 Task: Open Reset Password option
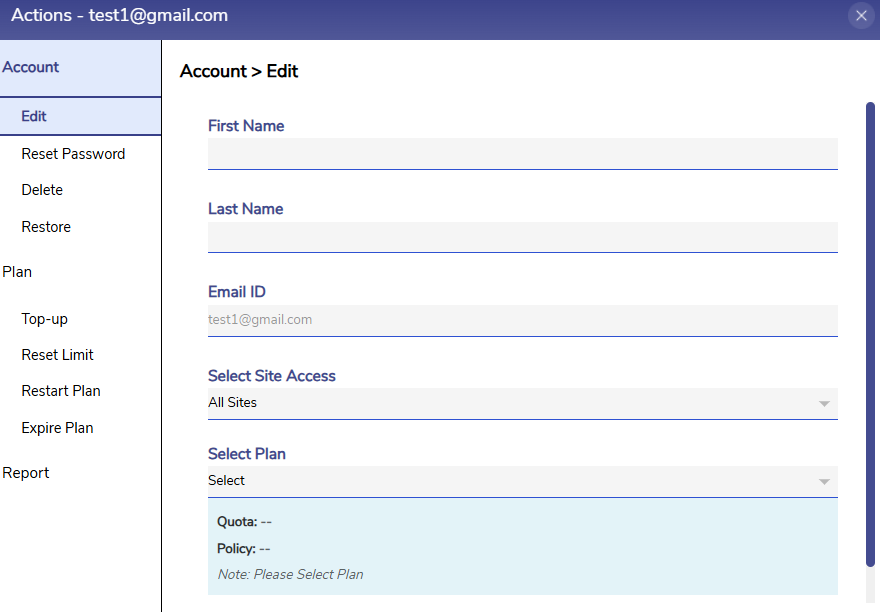click(73, 154)
